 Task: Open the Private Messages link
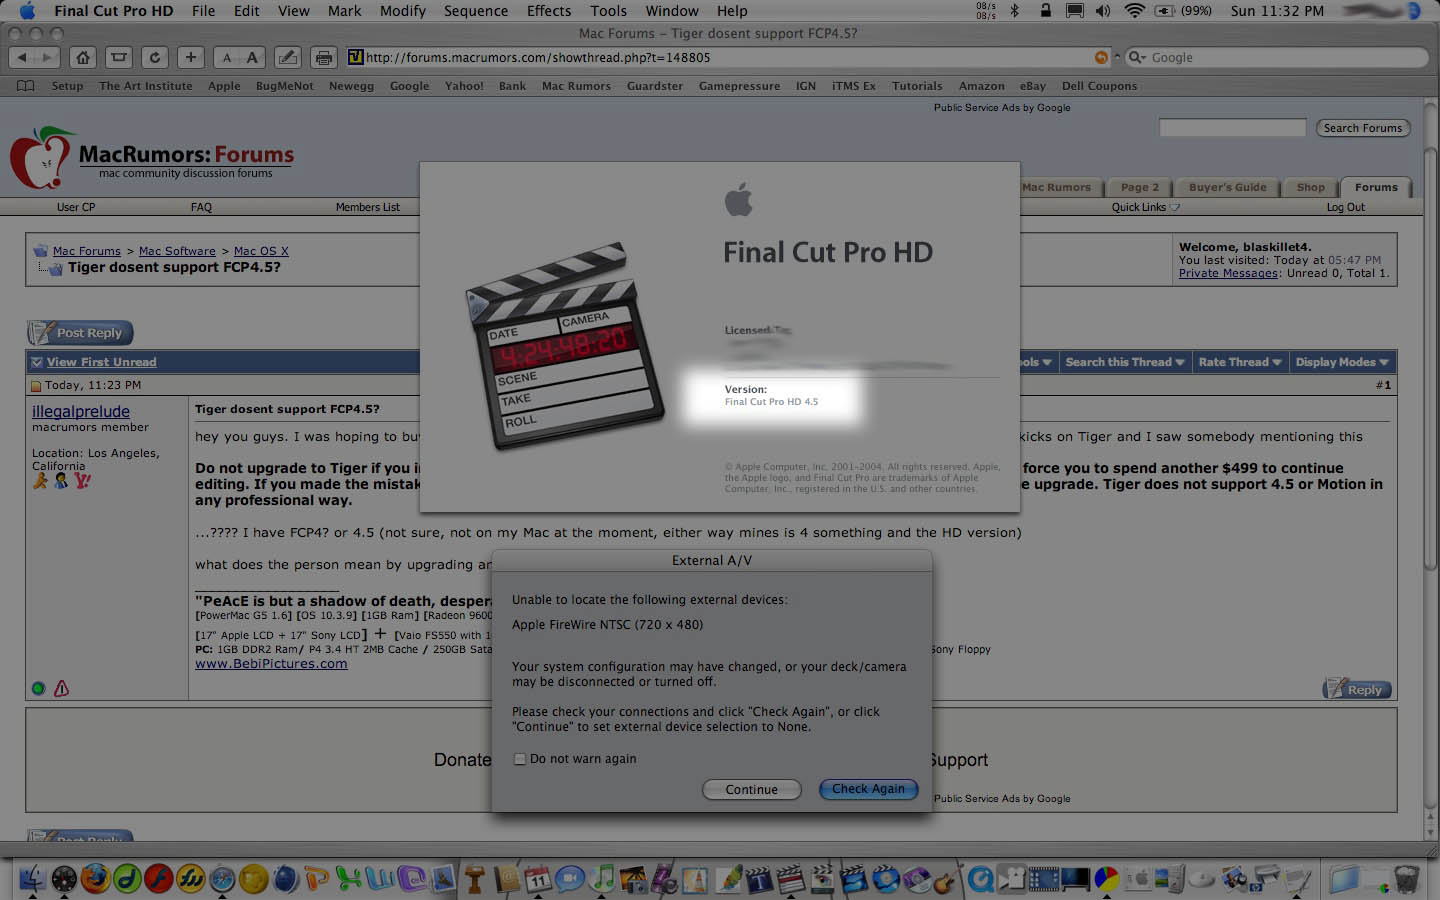[x=1228, y=273]
